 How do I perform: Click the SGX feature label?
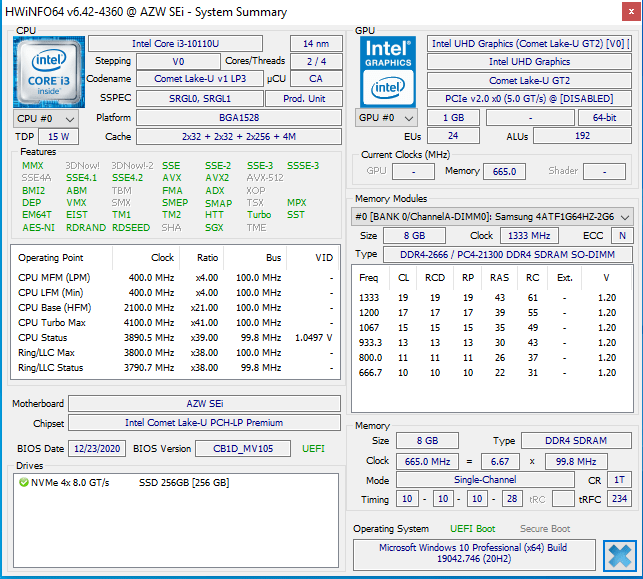[x=214, y=228]
